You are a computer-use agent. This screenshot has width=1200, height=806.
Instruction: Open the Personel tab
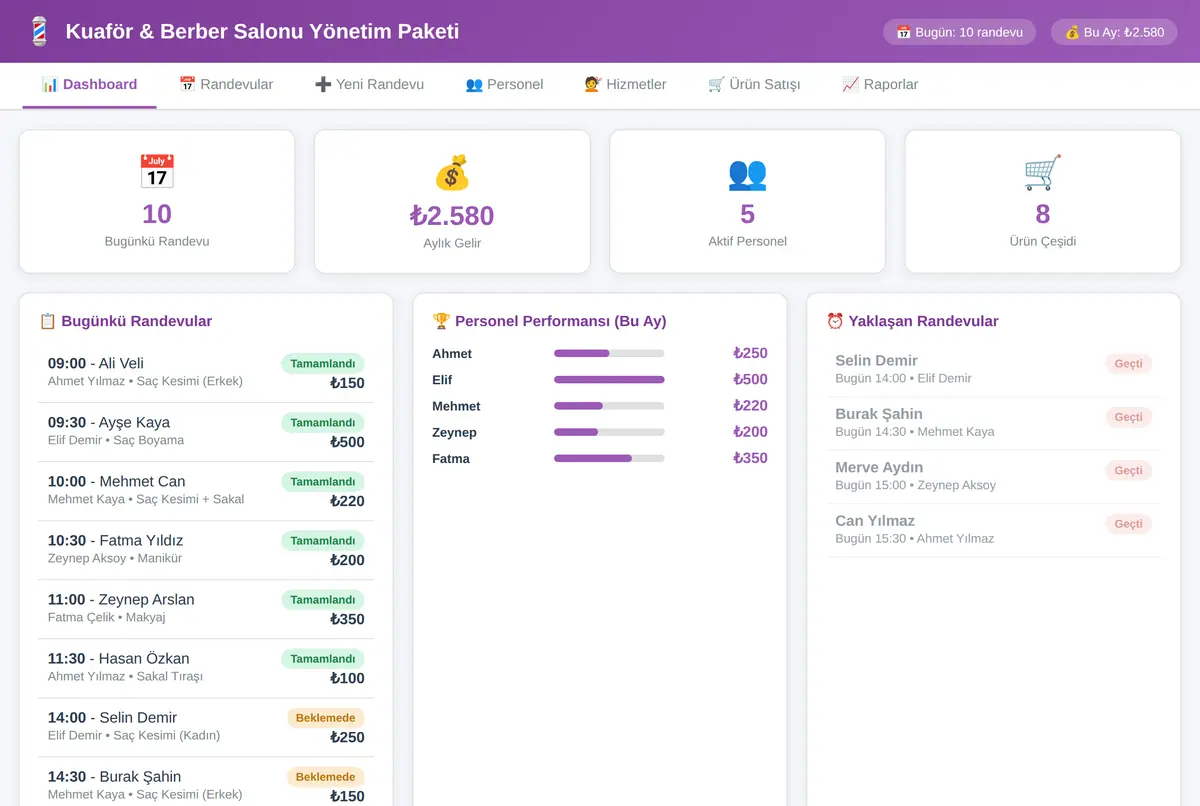coord(504,85)
